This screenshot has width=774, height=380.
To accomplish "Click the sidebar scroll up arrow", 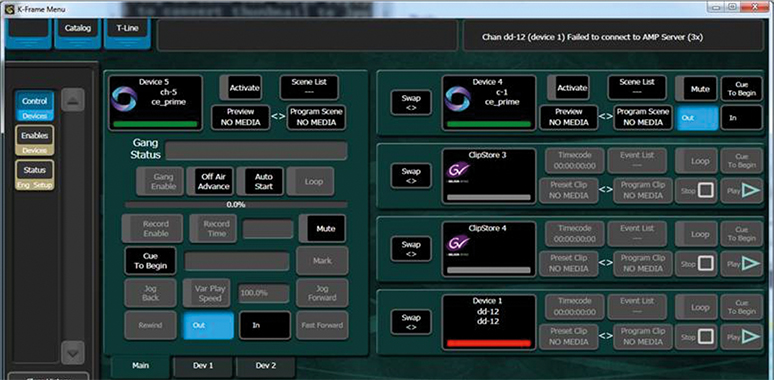I will (x=73, y=100).
